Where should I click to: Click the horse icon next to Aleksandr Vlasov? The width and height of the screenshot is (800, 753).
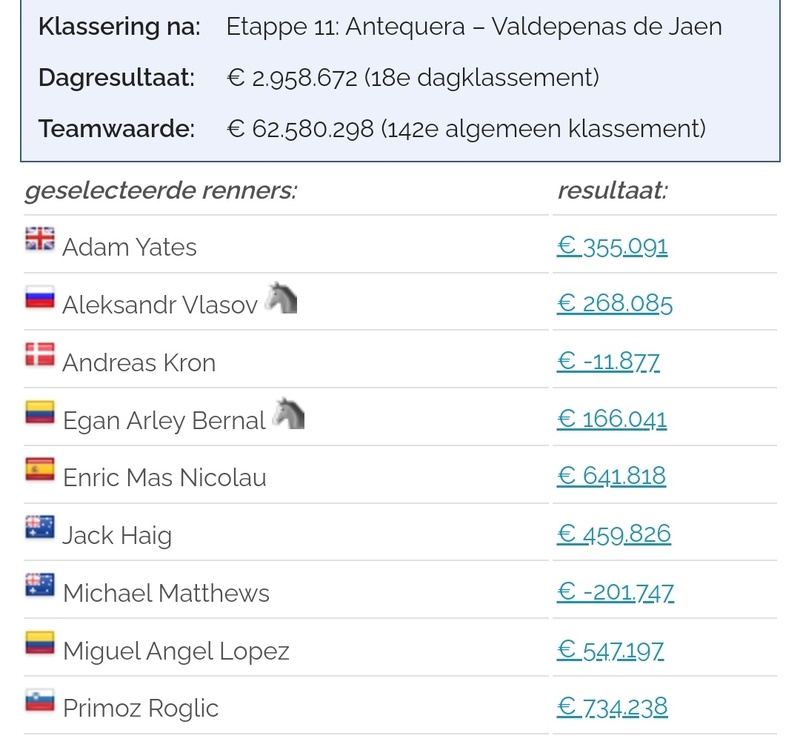(x=281, y=298)
